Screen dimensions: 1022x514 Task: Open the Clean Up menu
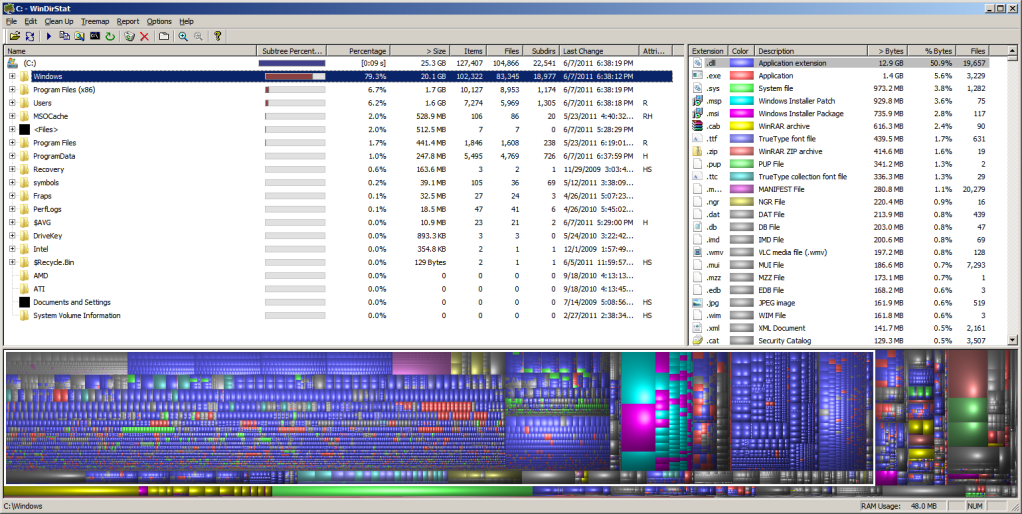(x=59, y=21)
